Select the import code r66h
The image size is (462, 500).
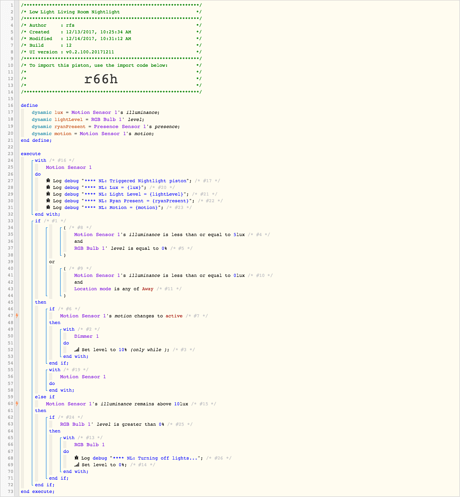pyautogui.click(x=101, y=80)
